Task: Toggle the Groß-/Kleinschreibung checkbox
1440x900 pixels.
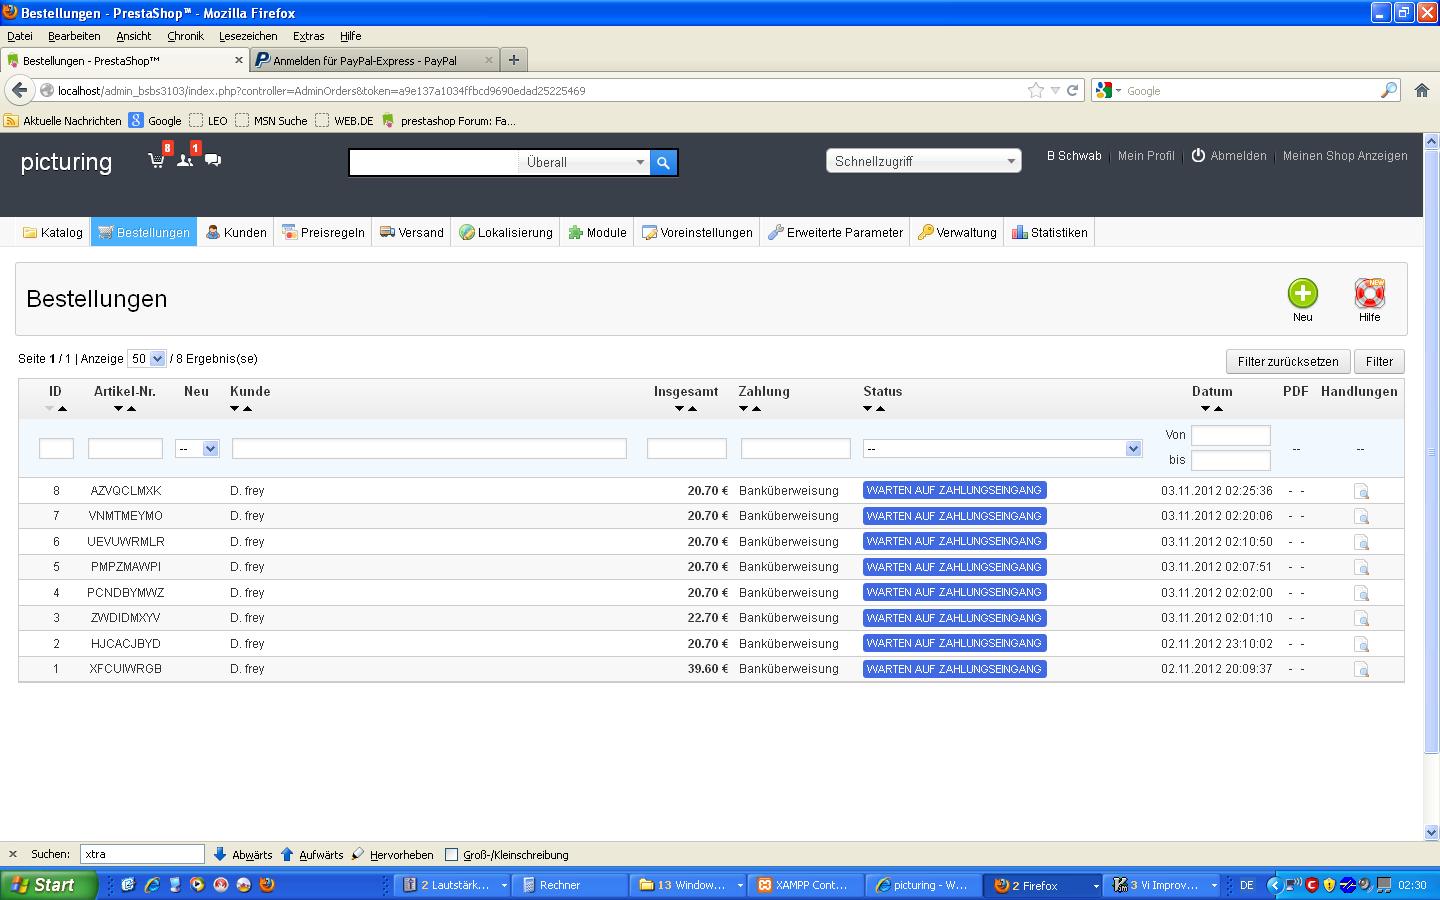Action: [x=451, y=855]
